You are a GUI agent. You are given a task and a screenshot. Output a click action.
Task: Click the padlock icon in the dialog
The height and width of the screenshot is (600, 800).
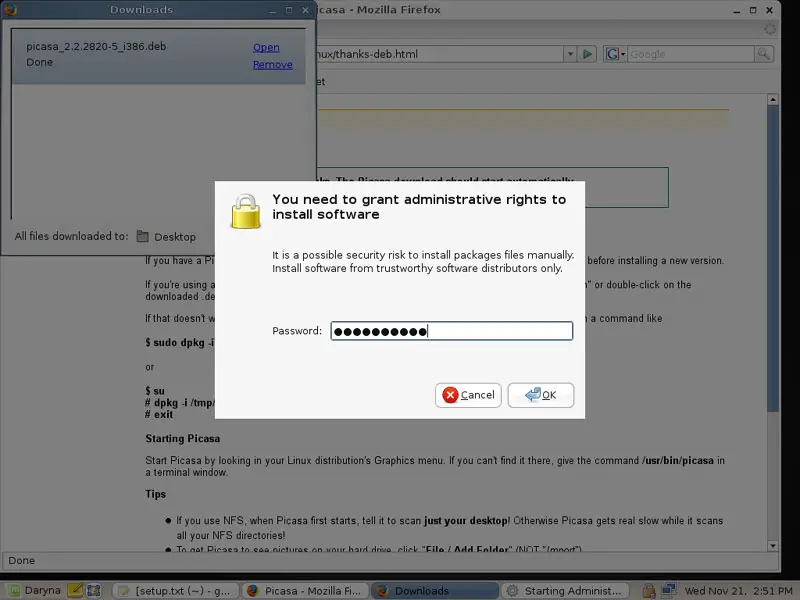pos(246,211)
